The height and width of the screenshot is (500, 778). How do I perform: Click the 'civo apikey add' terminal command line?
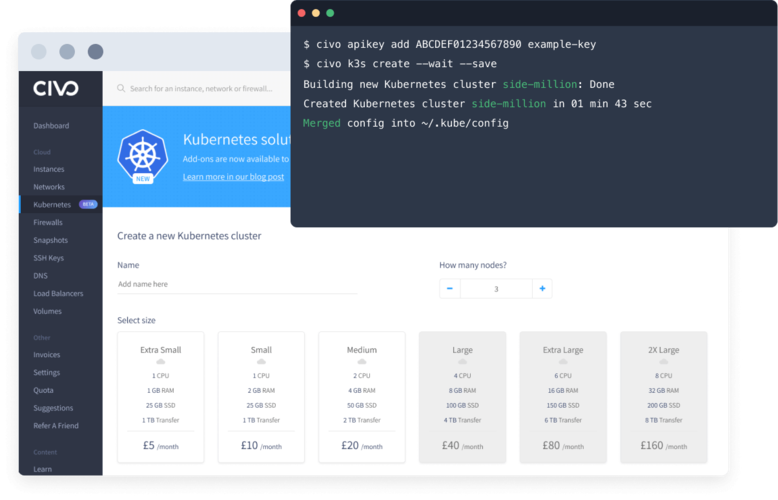coord(450,45)
